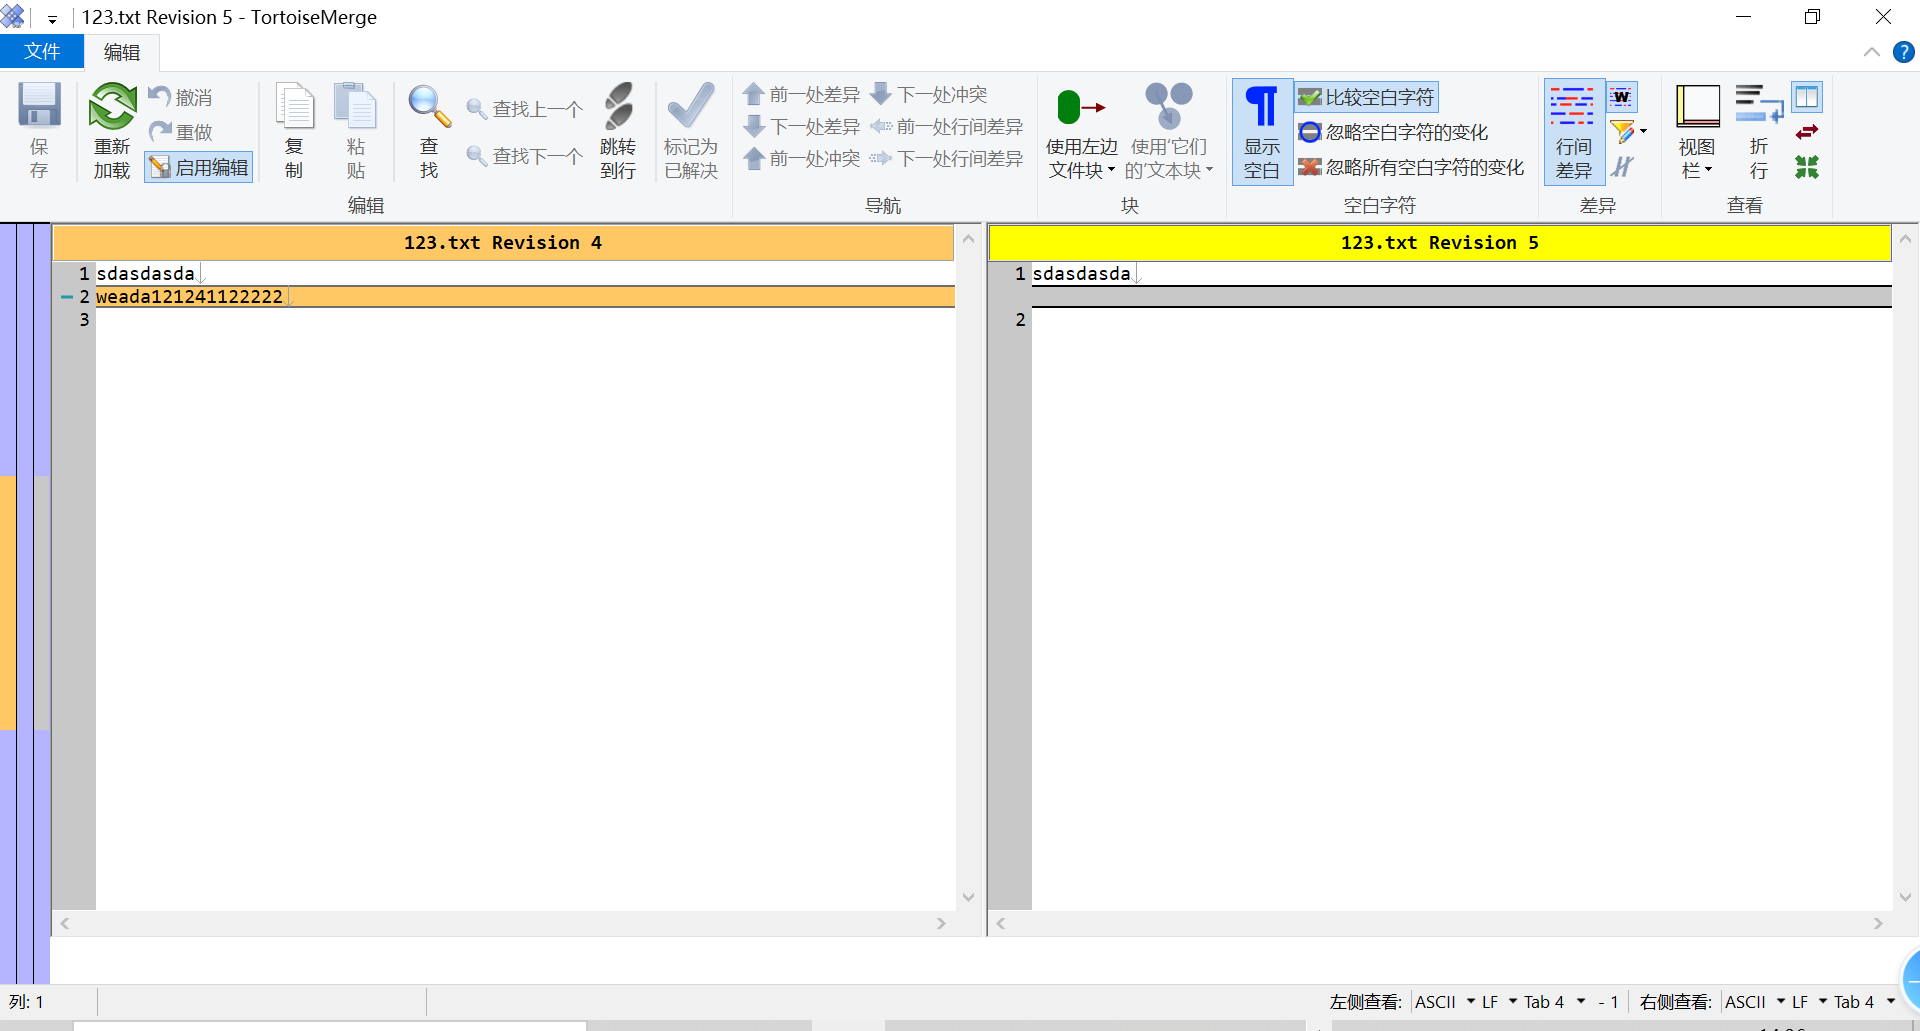Open Go To Line (跳转到行)

click(618, 131)
